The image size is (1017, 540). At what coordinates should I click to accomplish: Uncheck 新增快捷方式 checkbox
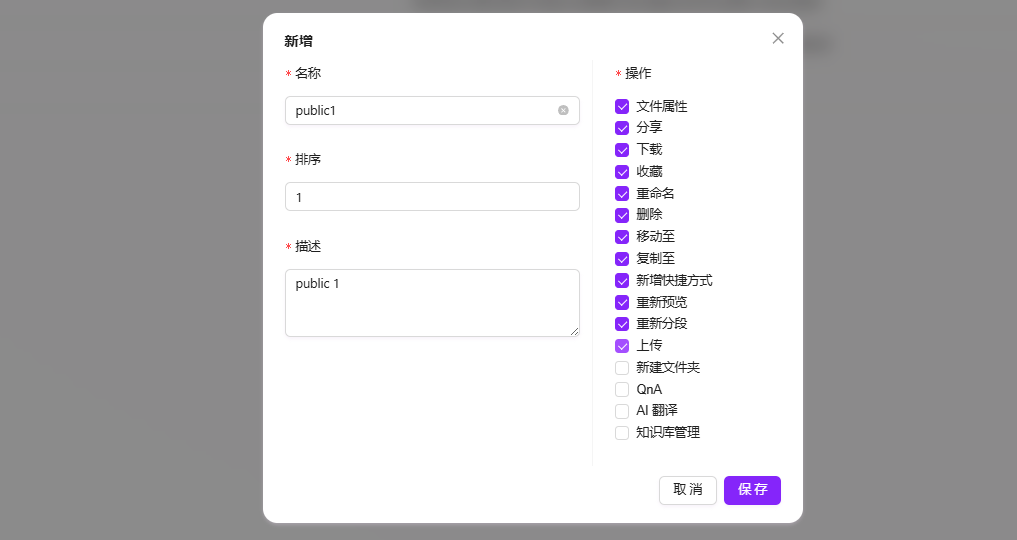coord(622,281)
